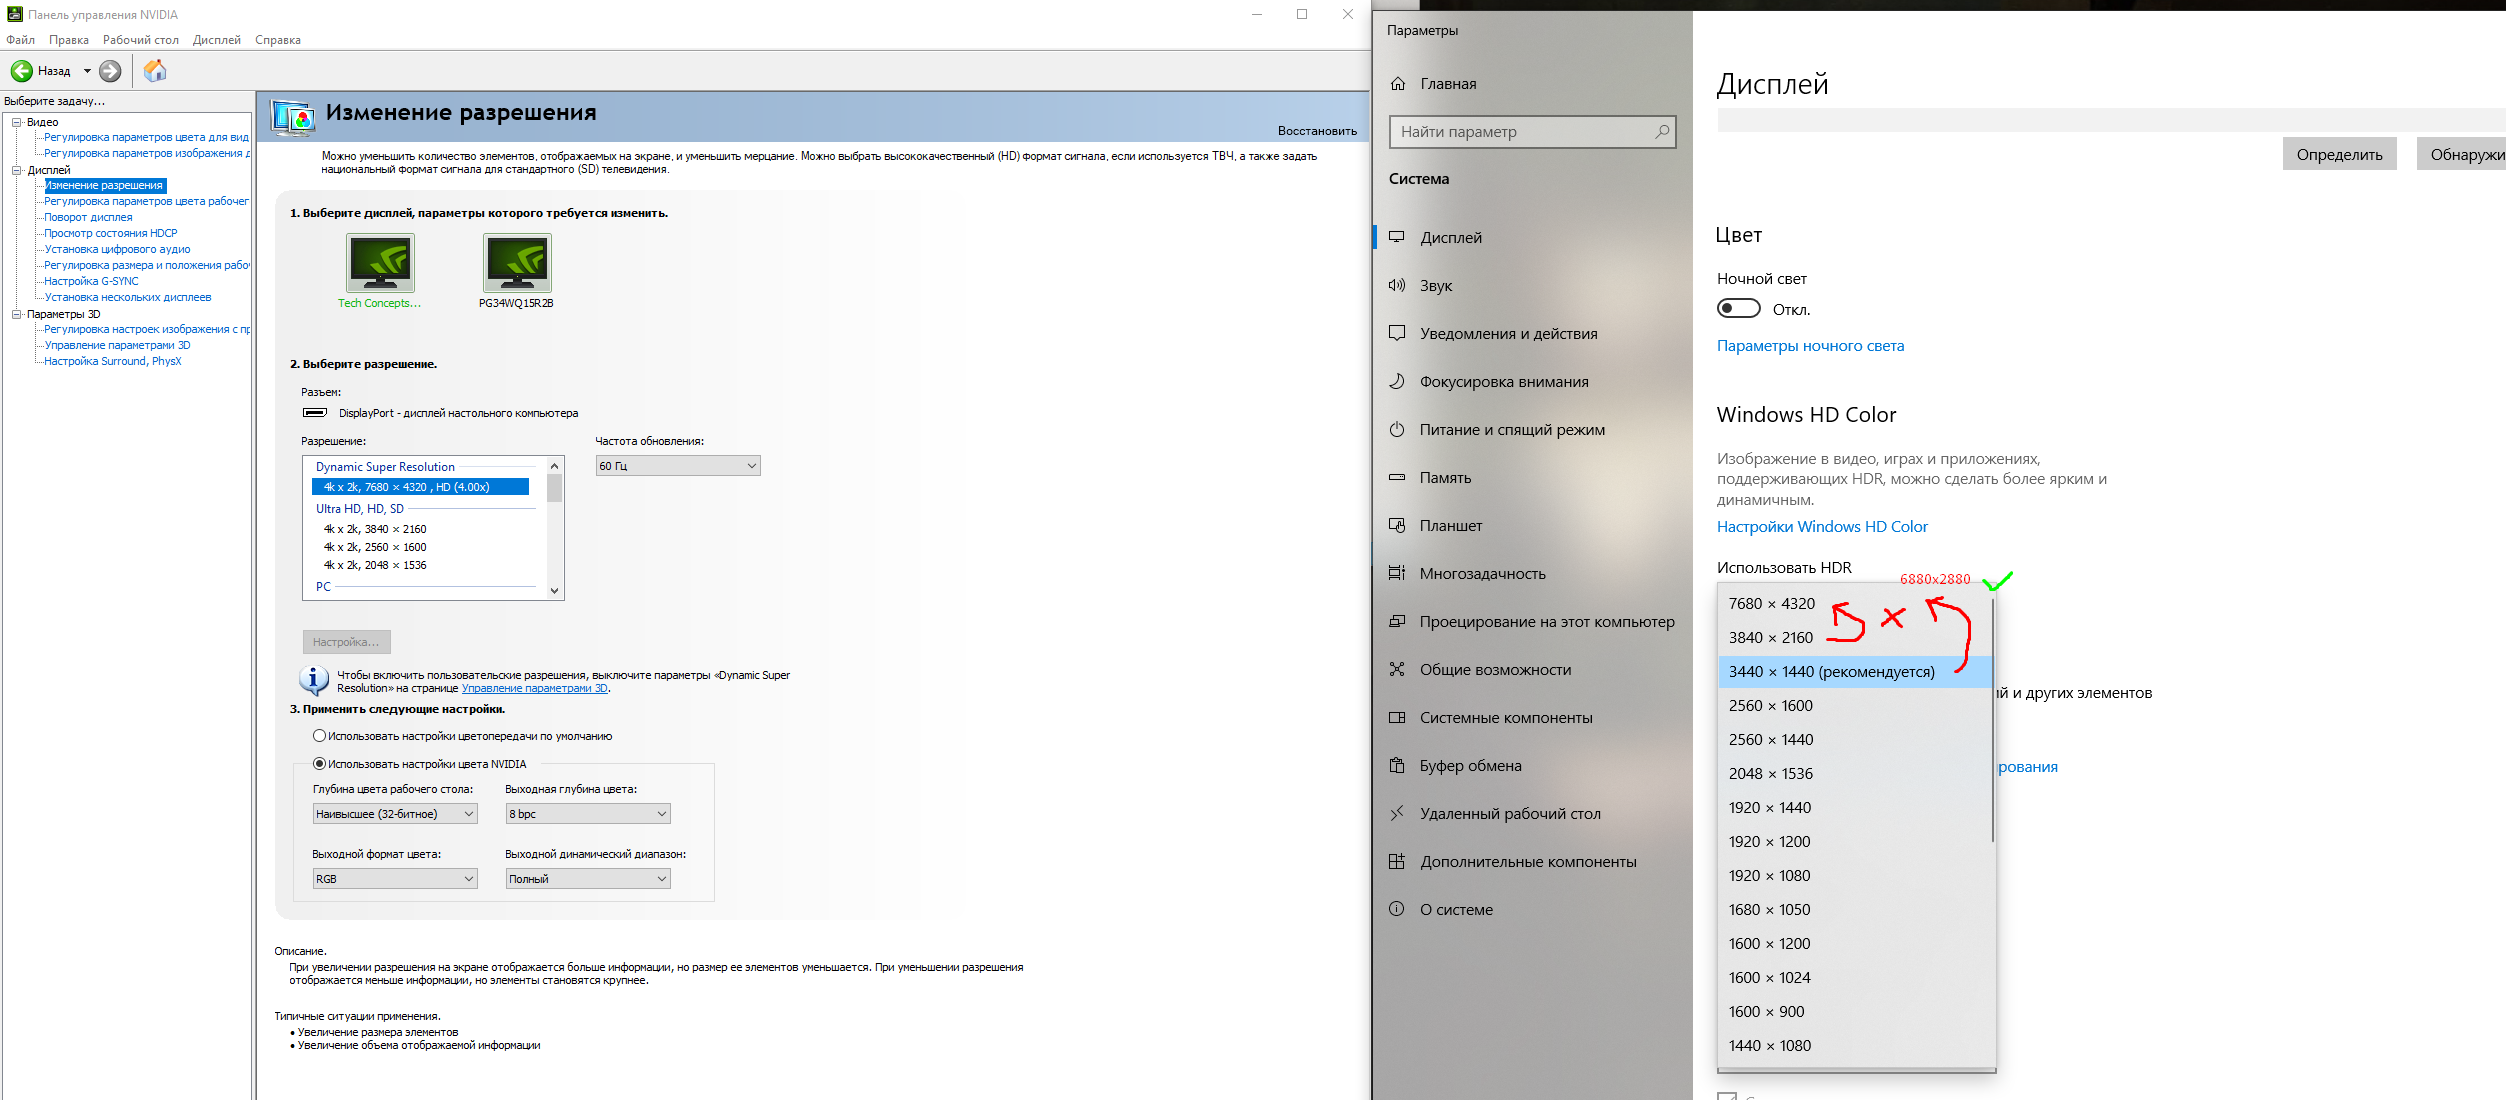2506x1100 pixels.
Task: Choose 2560 × 1440 in resolution list
Action: coord(1770,740)
